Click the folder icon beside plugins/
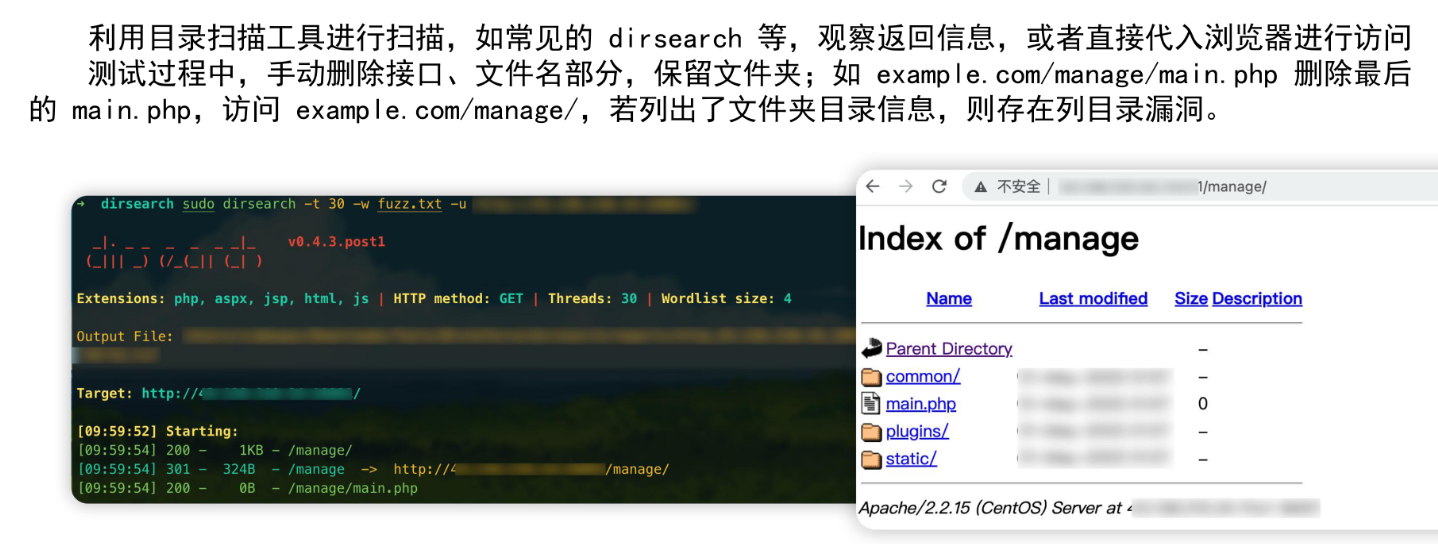Screen dimensions: 1438x544 tap(871, 432)
